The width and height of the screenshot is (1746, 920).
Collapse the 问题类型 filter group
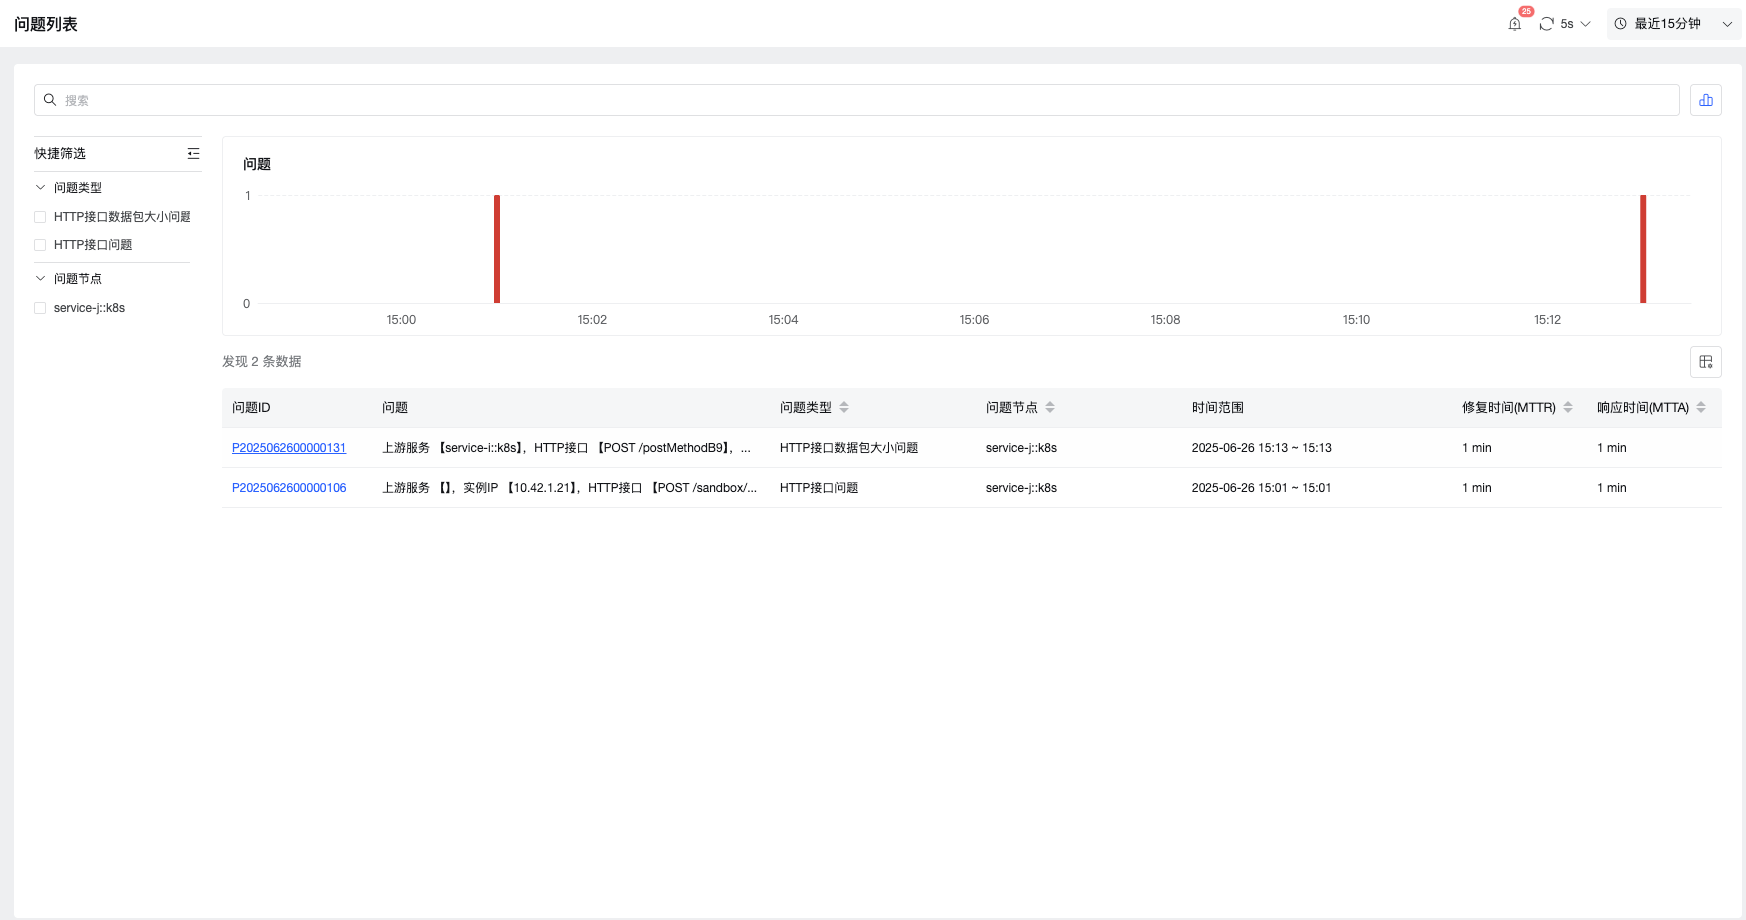point(41,188)
